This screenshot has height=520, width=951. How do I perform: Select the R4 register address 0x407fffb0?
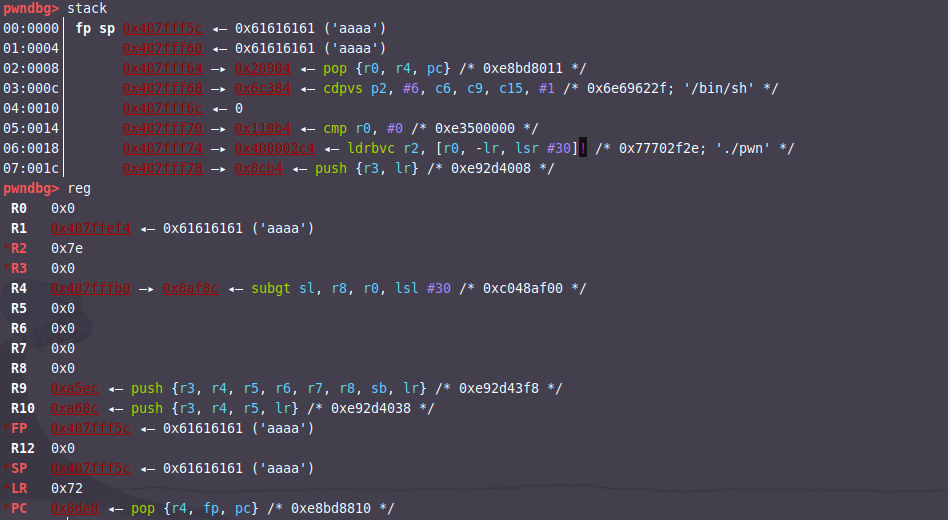(x=91, y=289)
